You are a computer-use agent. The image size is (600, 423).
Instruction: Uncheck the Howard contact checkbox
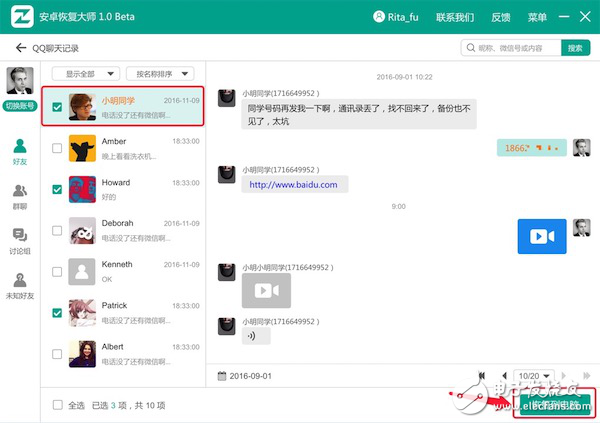tap(57, 189)
